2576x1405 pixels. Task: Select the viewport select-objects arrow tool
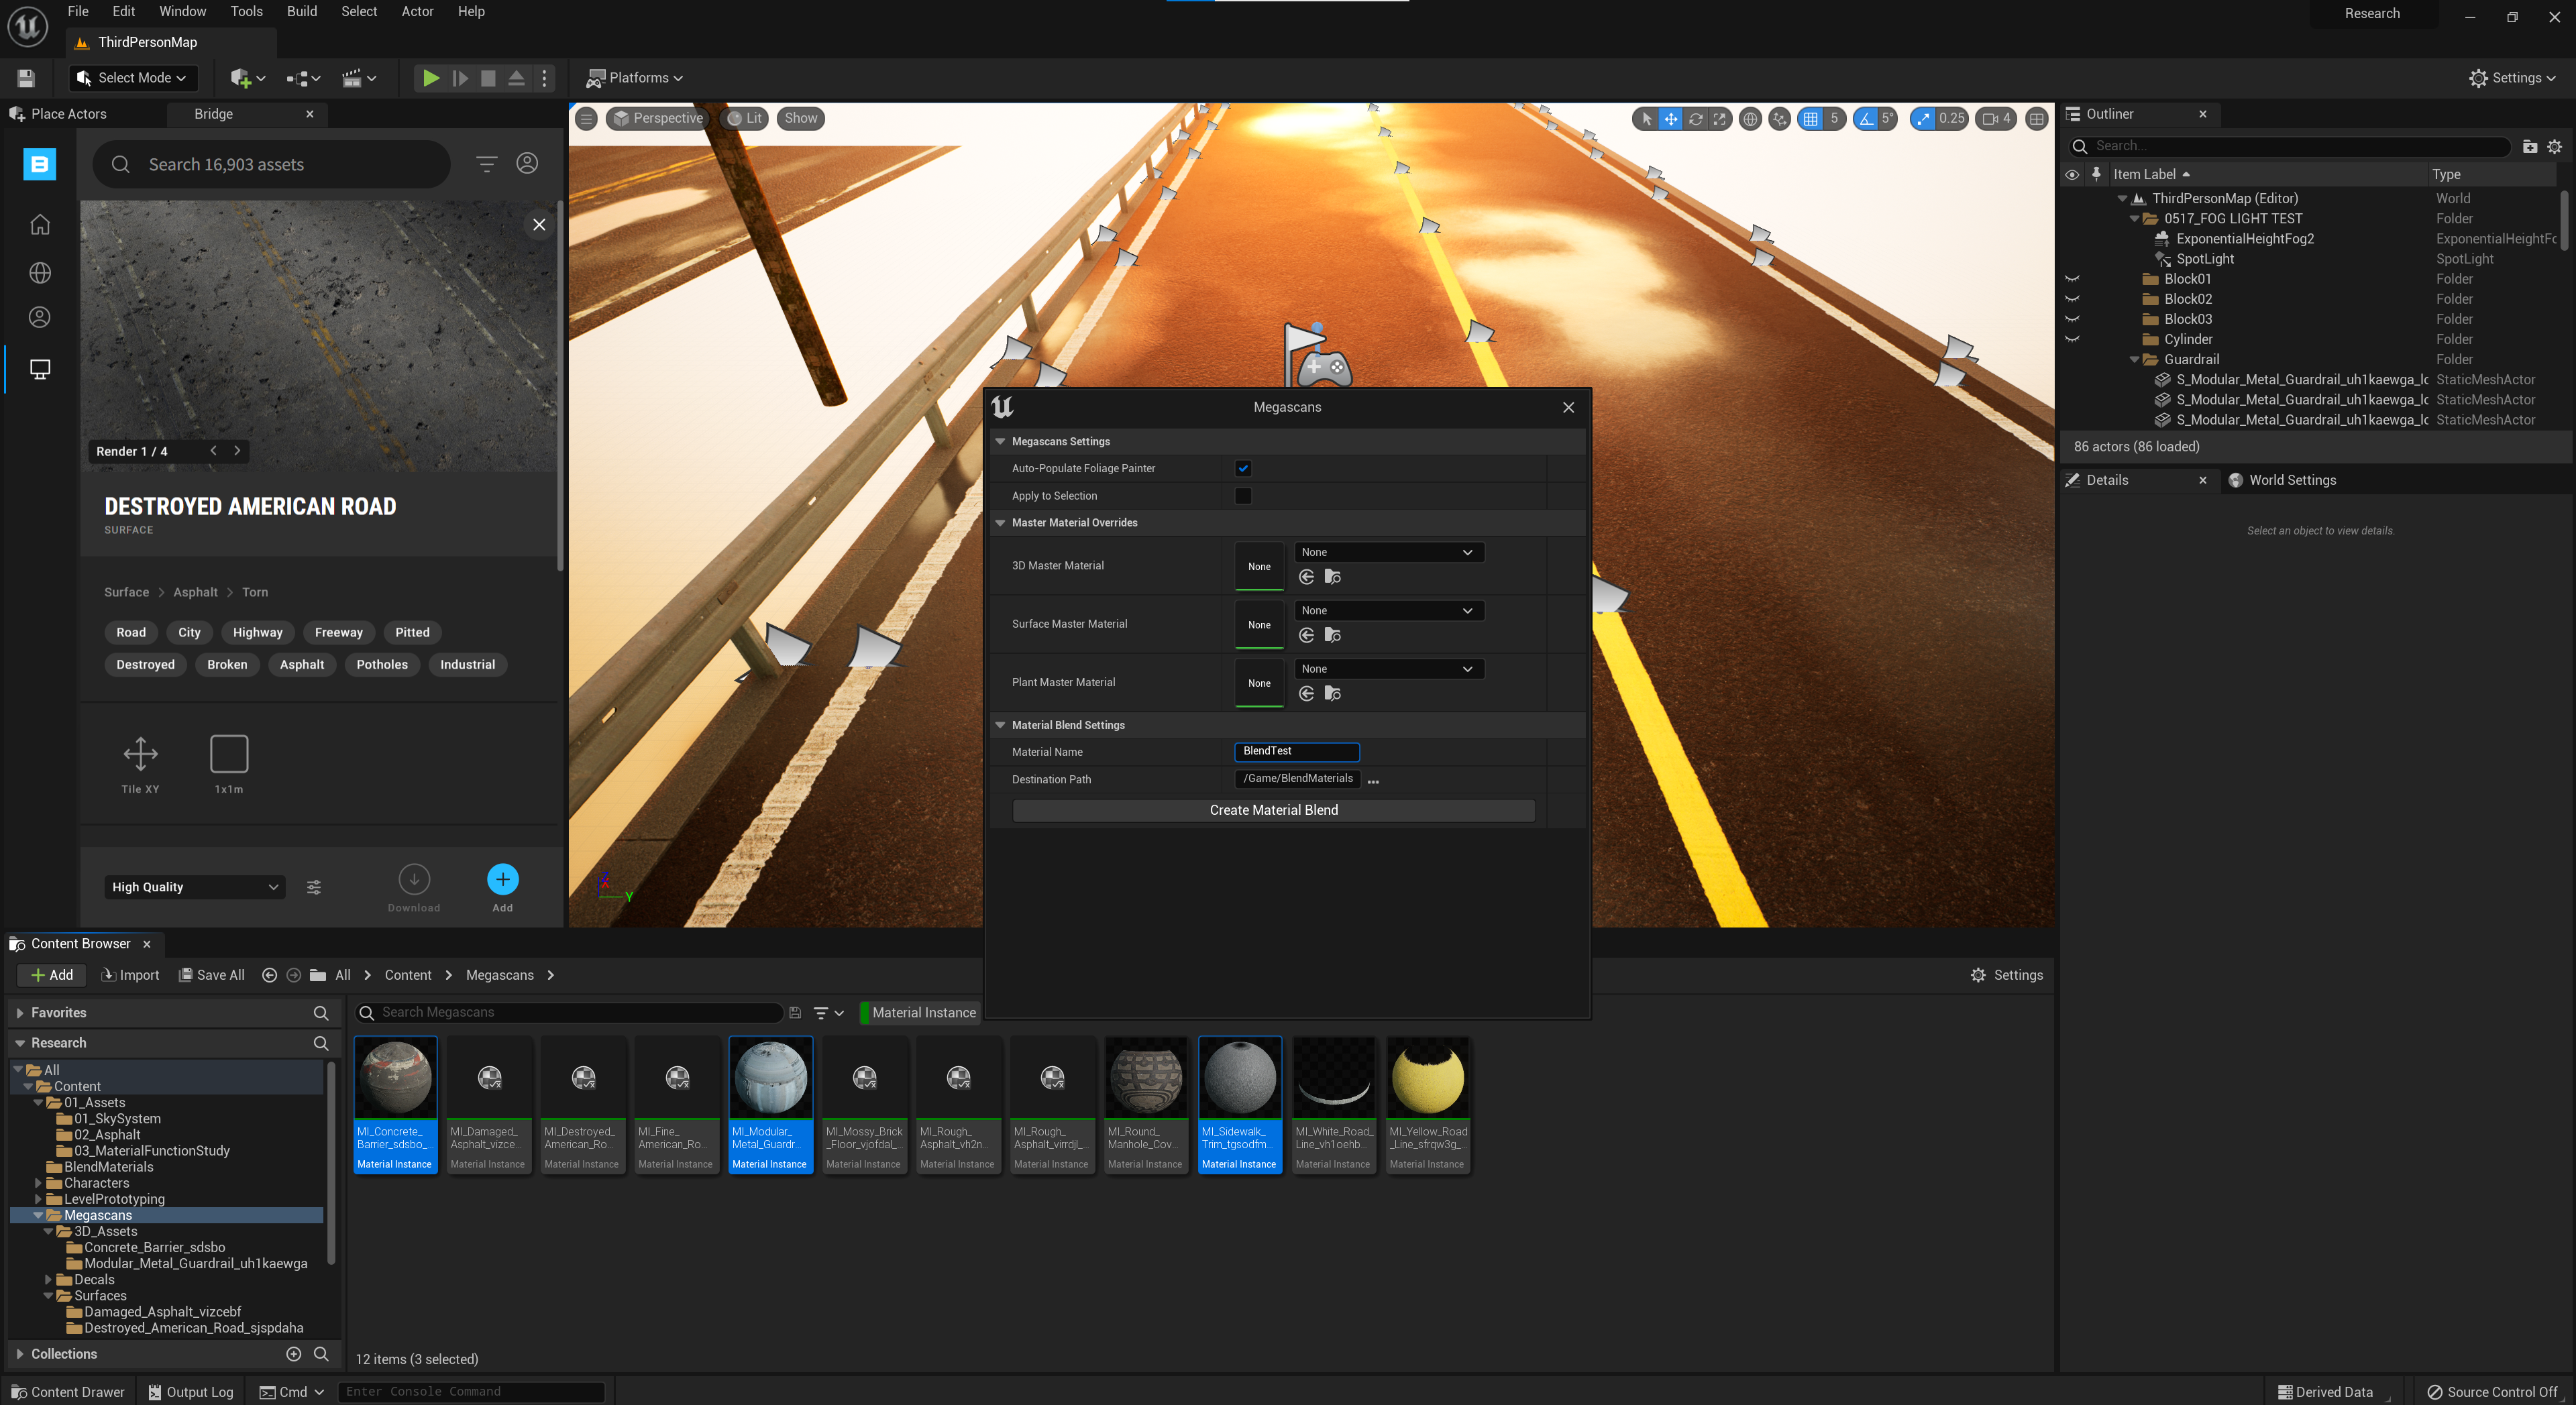point(1646,119)
